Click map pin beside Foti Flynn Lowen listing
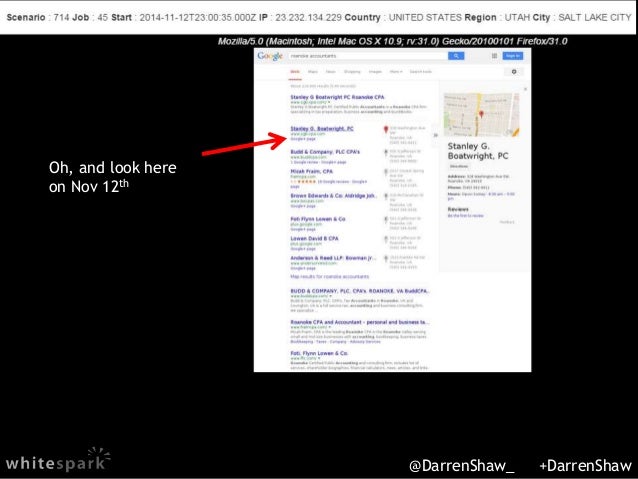 386,220
